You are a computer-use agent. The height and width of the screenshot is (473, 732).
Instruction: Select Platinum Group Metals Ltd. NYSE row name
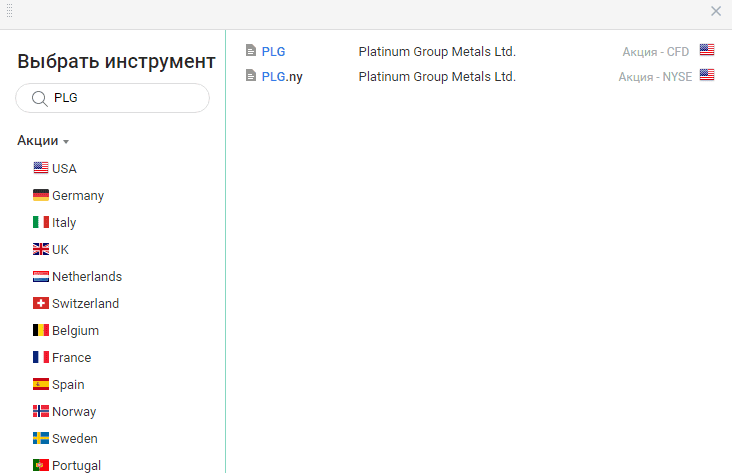point(437,77)
